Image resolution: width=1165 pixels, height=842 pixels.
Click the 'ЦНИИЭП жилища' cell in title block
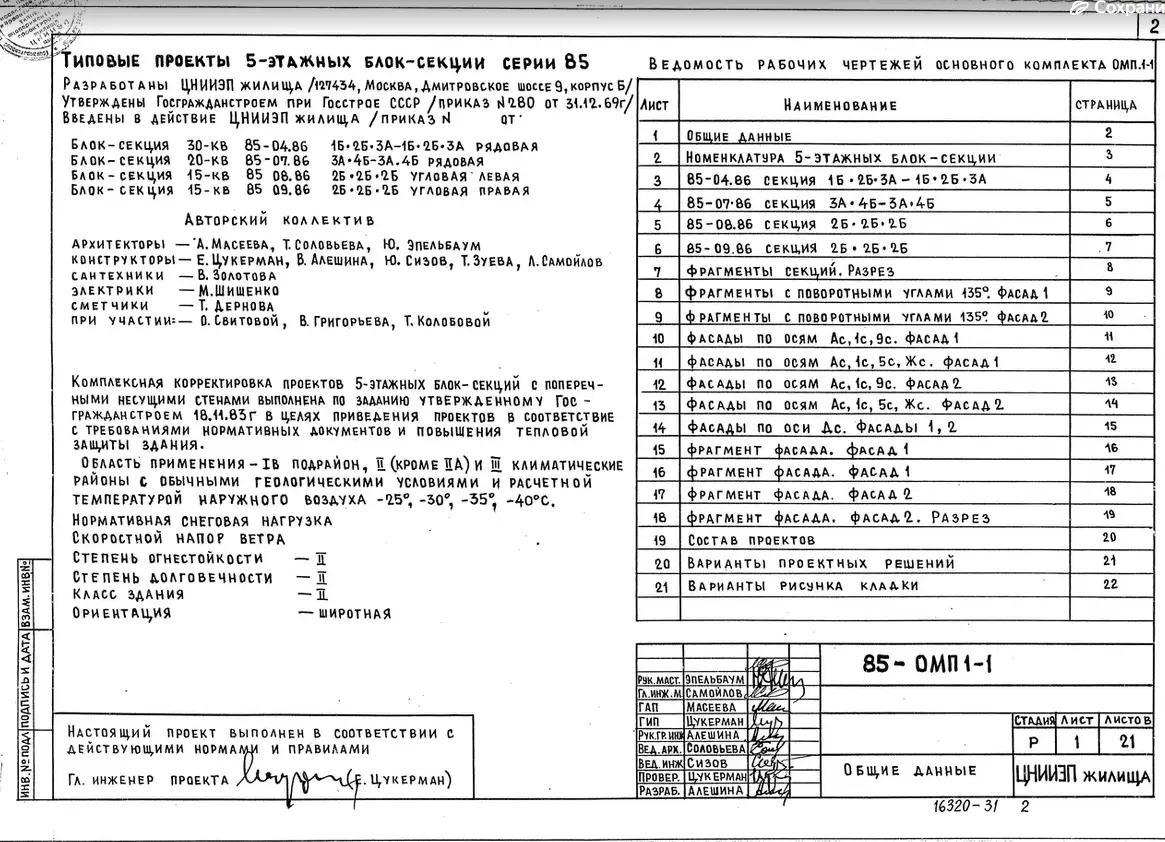click(x=1082, y=775)
